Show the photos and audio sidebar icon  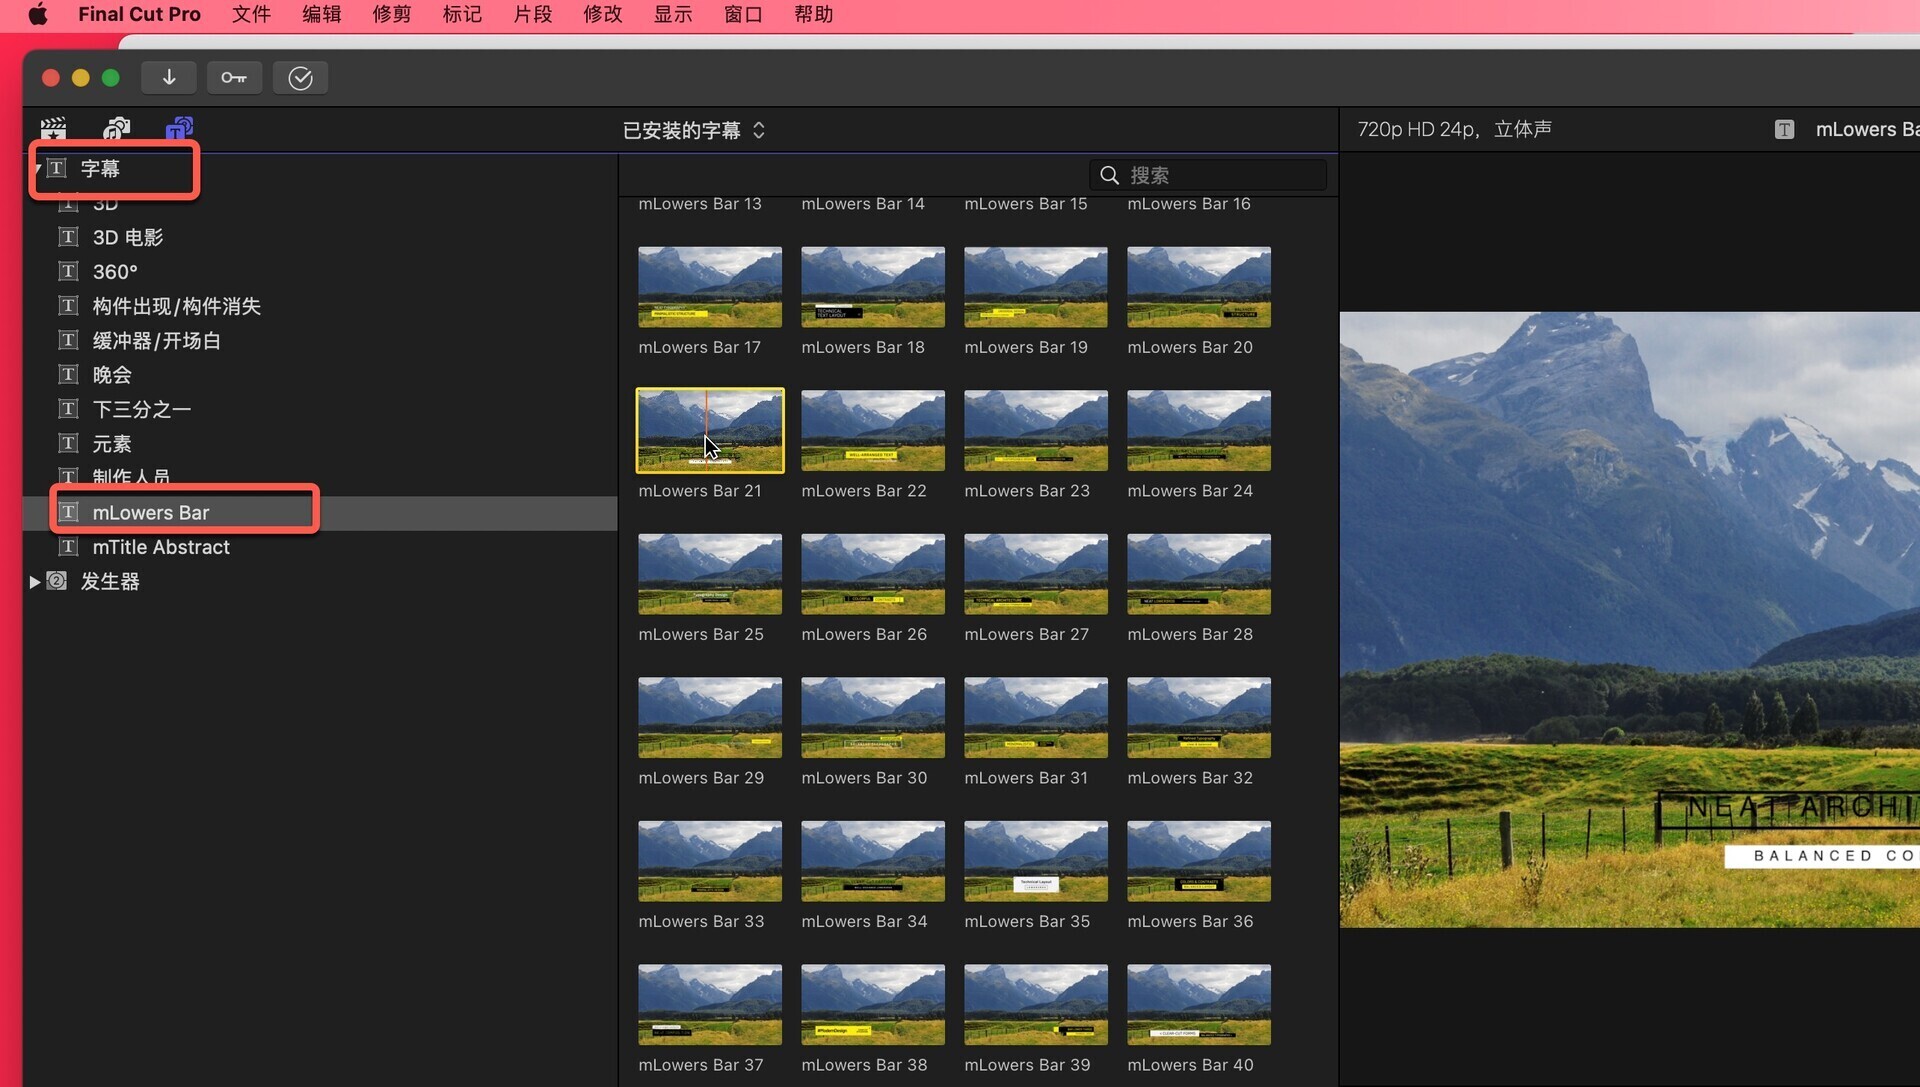(x=116, y=128)
